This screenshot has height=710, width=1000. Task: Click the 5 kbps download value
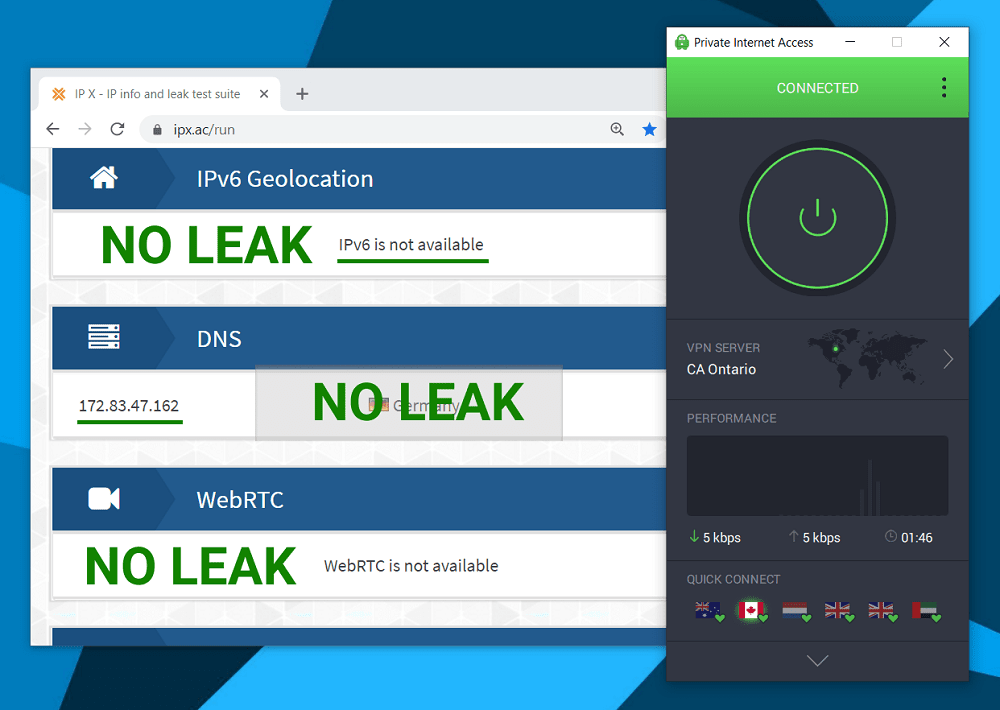[722, 538]
